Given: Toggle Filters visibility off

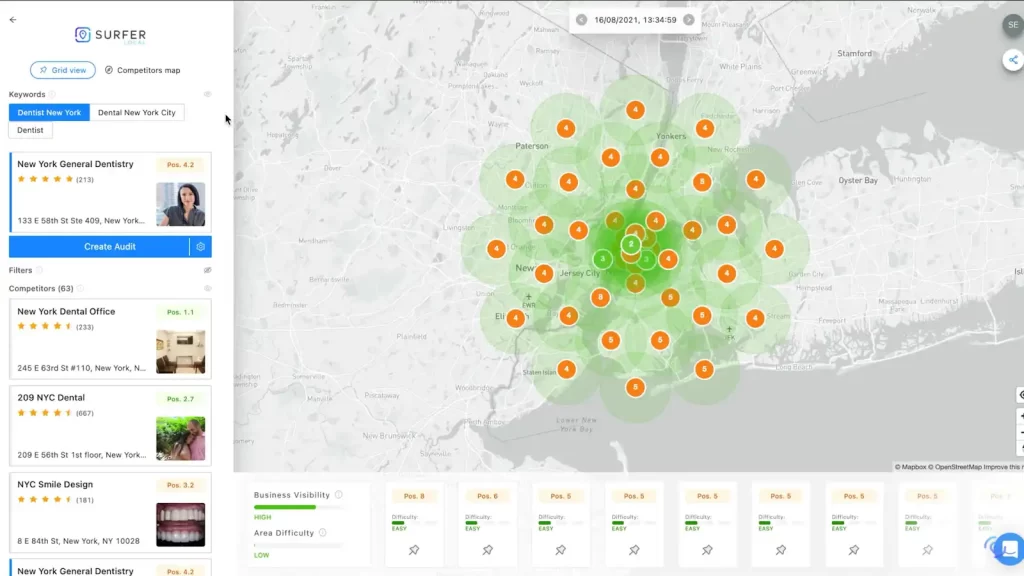Looking at the screenshot, I should coord(207,269).
